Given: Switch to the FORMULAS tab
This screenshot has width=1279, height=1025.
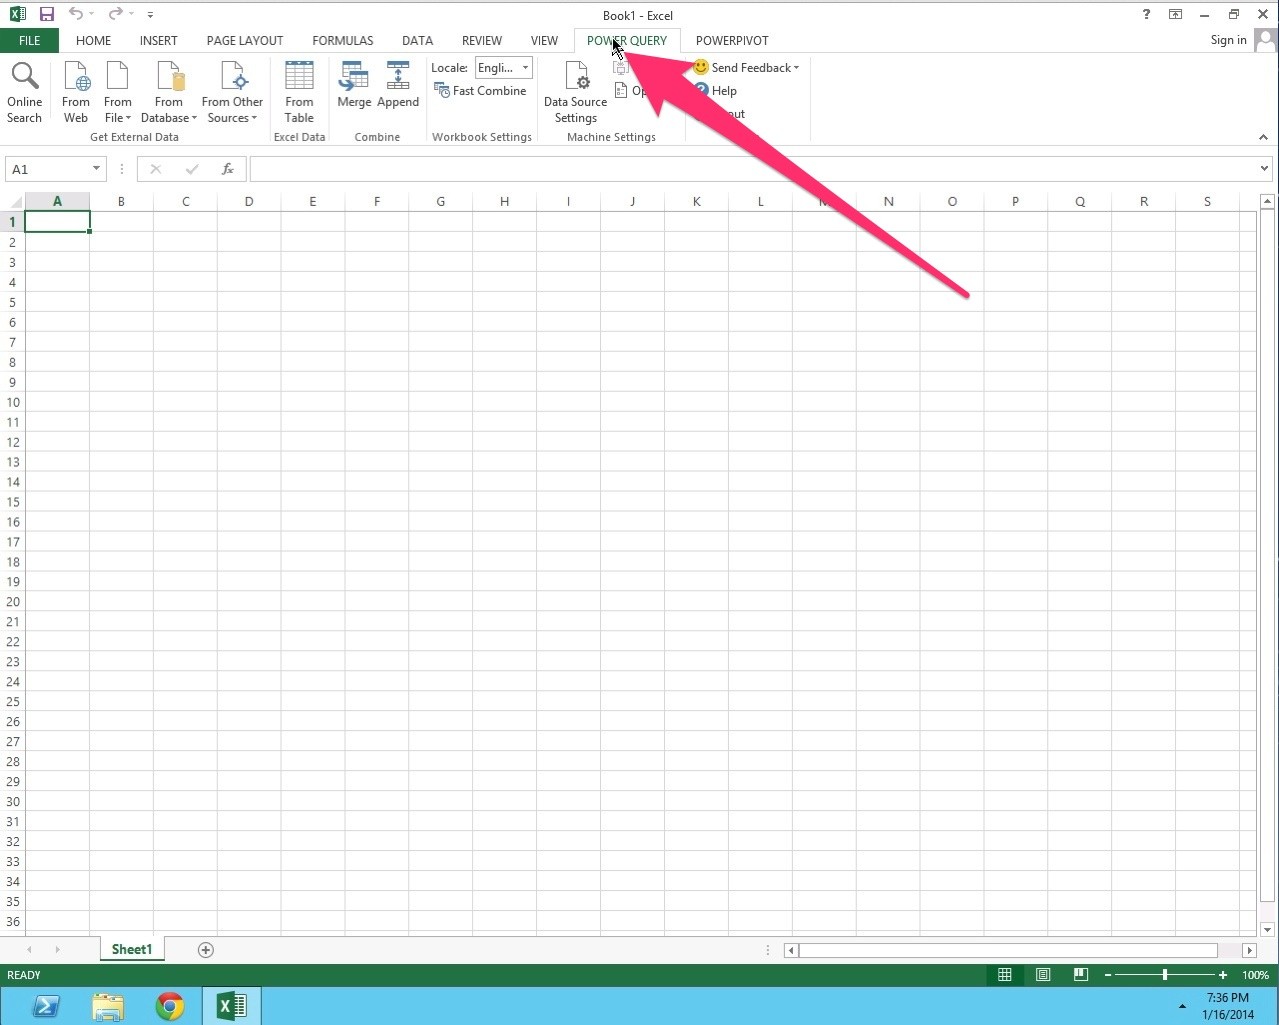Looking at the screenshot, I should [x=343, y=41].
